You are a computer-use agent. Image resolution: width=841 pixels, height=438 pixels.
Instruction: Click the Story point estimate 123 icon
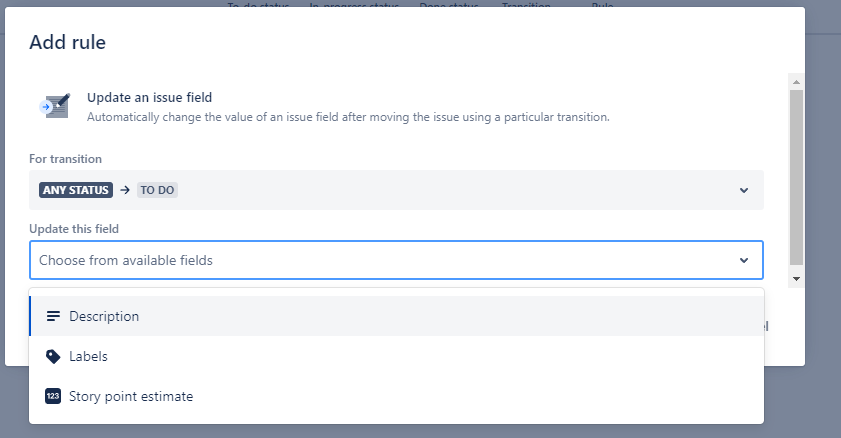[53, 396]
